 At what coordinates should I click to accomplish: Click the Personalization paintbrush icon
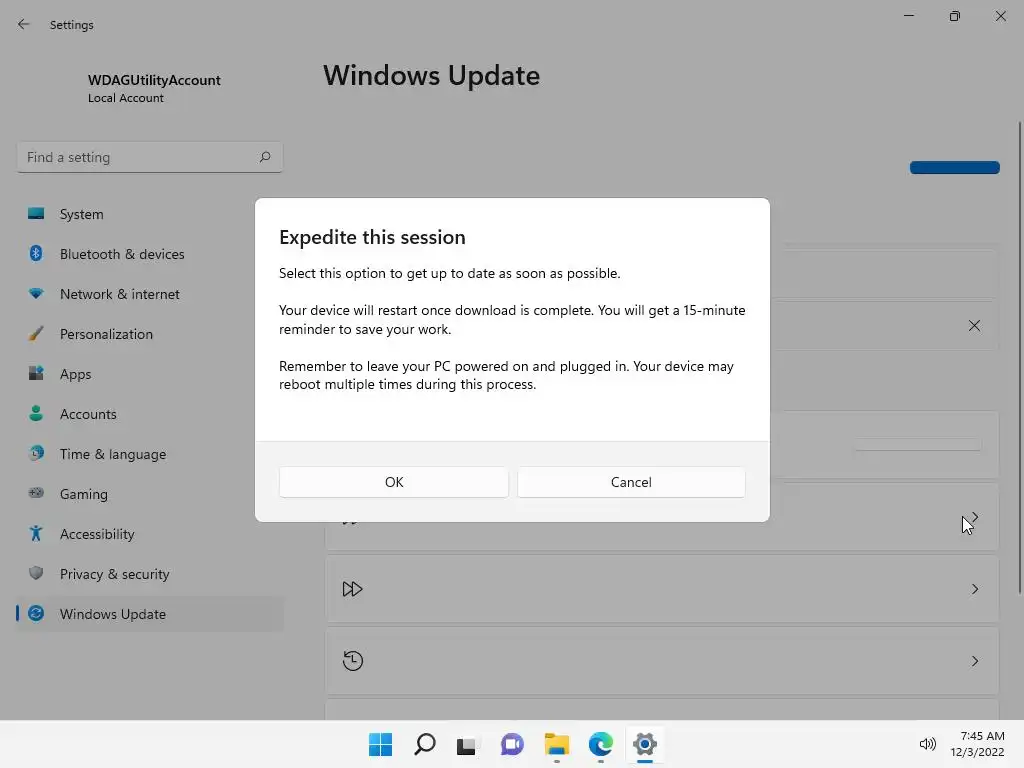pyautogui.click(x=36, y=334)
